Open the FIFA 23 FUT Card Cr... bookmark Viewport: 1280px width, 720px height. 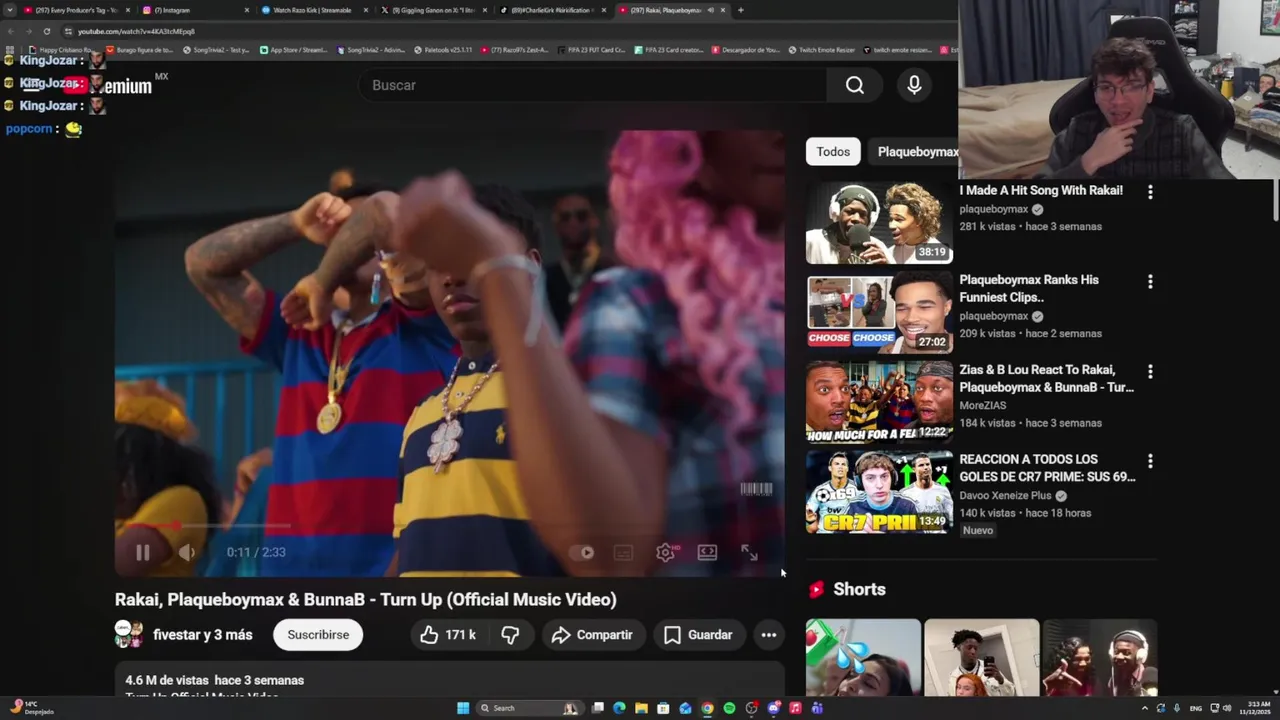click(x=590, y=49)
